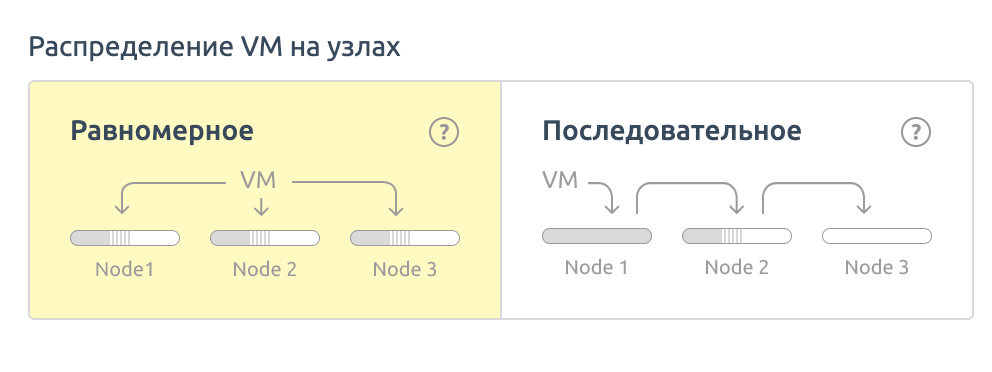Select the Равномерное distribution option

click(x=265, y=200)
